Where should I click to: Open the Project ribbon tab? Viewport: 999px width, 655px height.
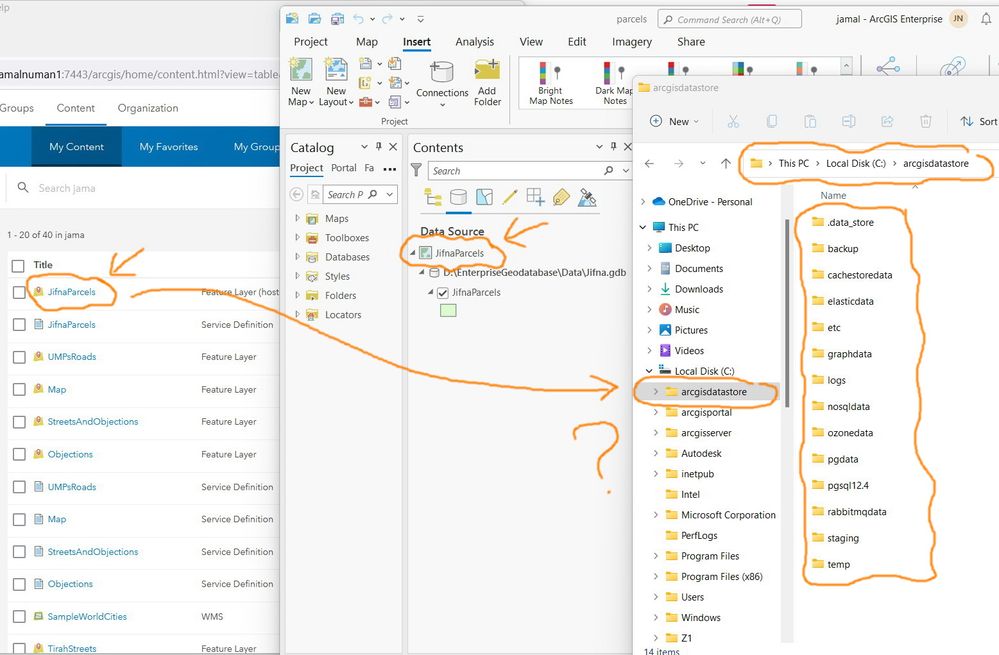coord(310,41)
